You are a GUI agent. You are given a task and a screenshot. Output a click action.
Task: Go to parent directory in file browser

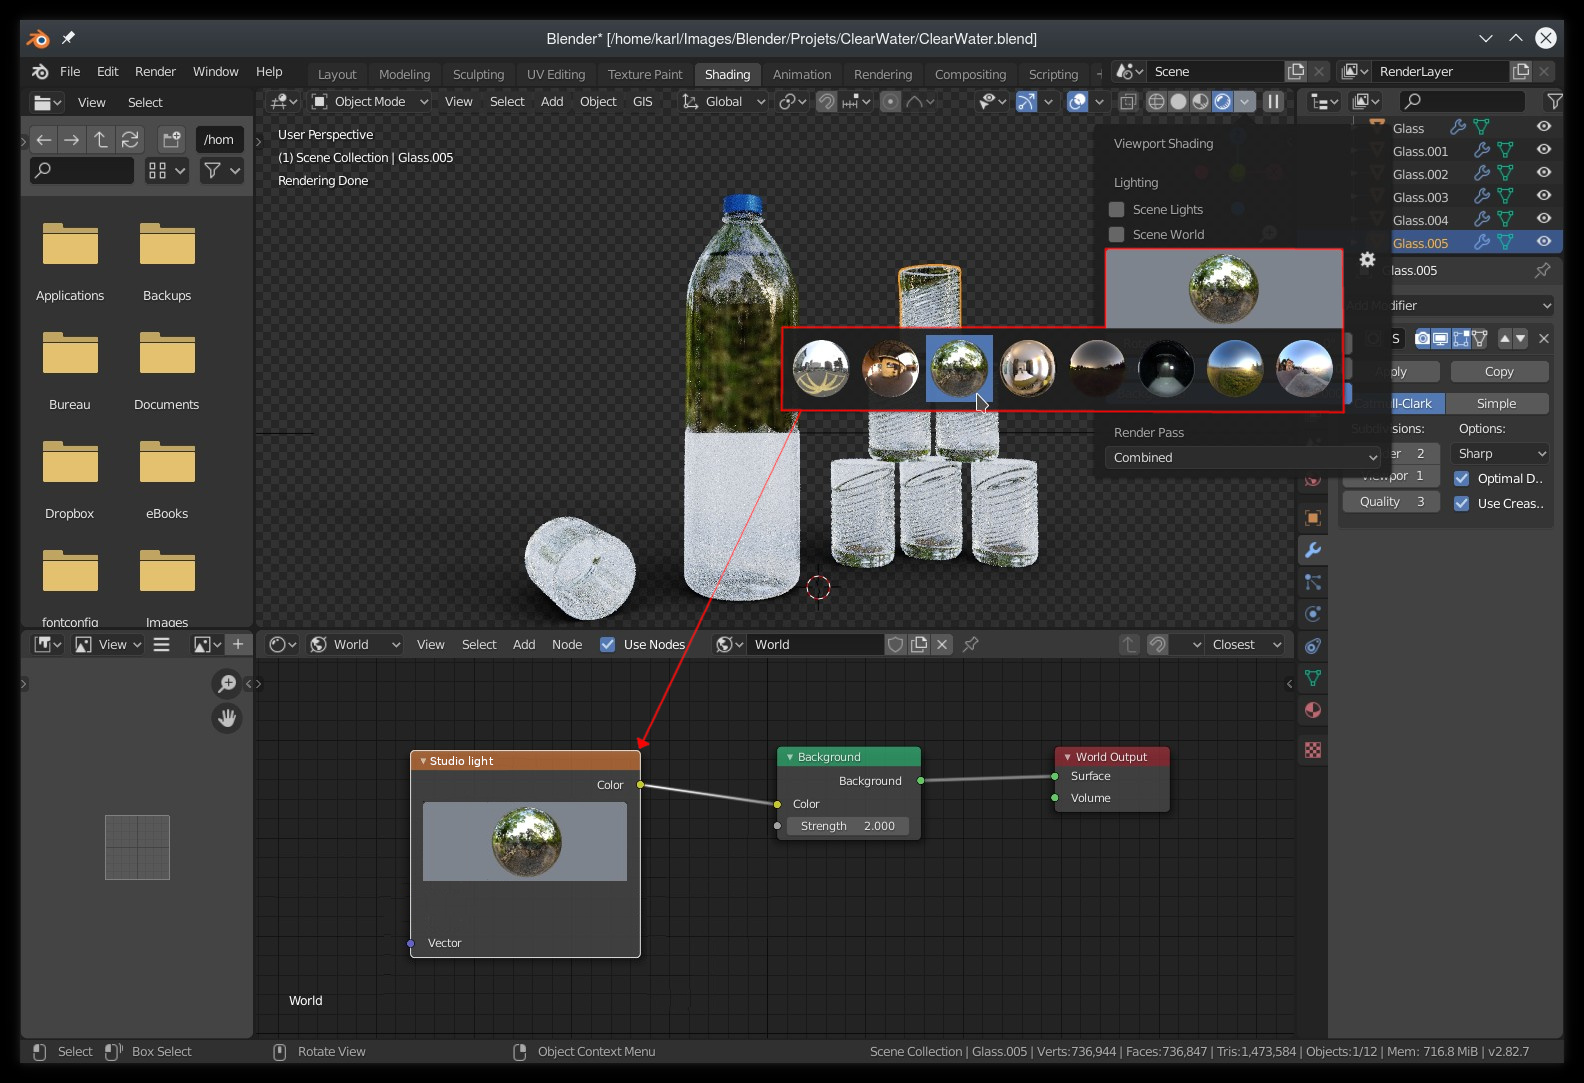coord(101,139)
